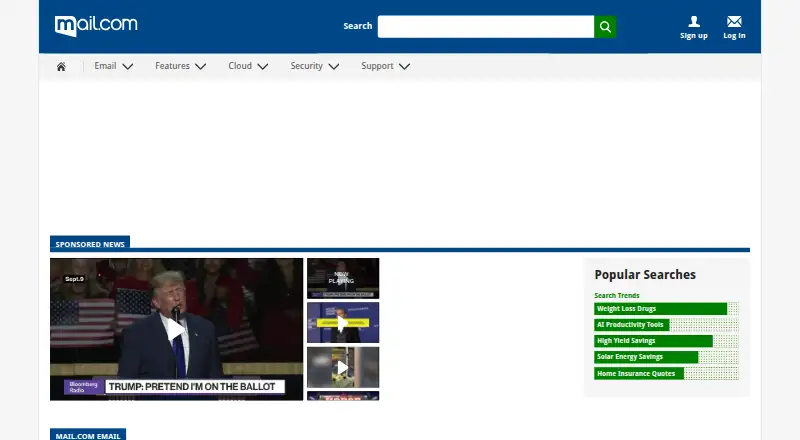
Task: Open the Home Insurance Quotes search trend
Action: click(x=666, y=374)
